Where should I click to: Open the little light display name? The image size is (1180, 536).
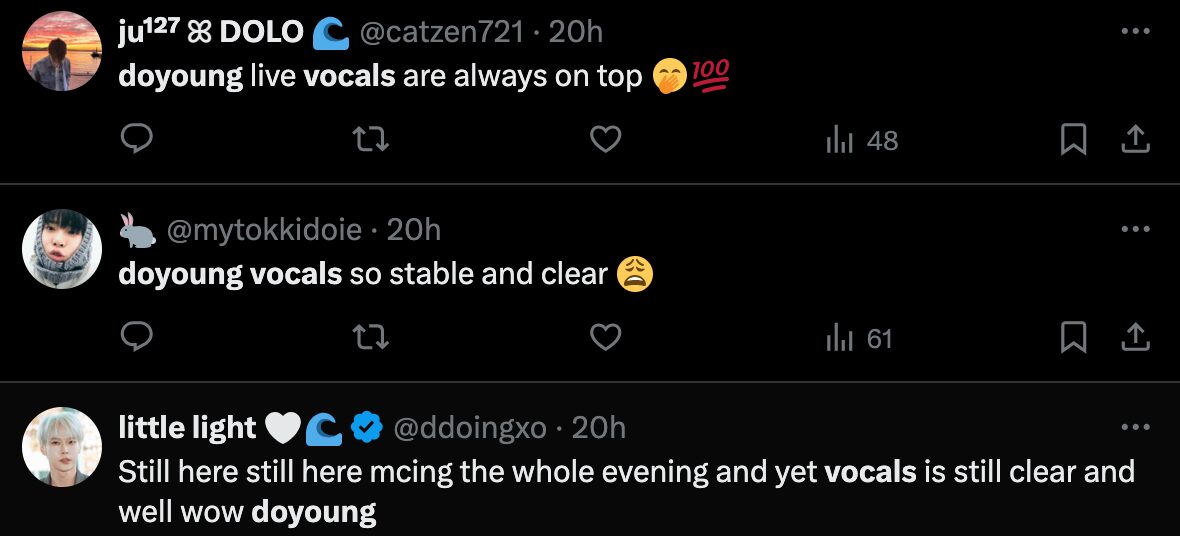(187, 428)
